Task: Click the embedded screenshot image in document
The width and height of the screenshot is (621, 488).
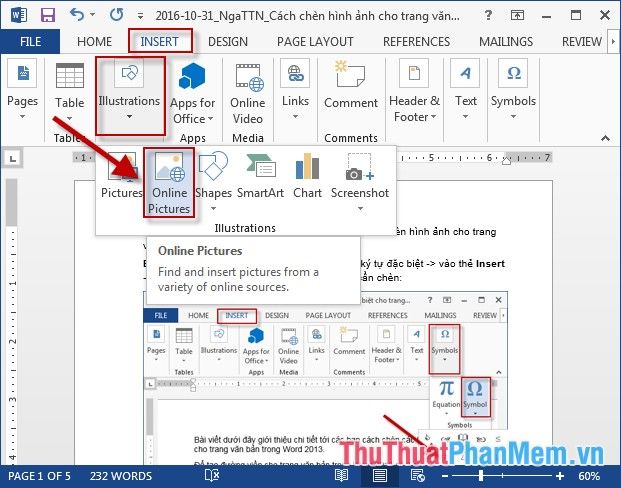Action: click(x=325, y=378)
